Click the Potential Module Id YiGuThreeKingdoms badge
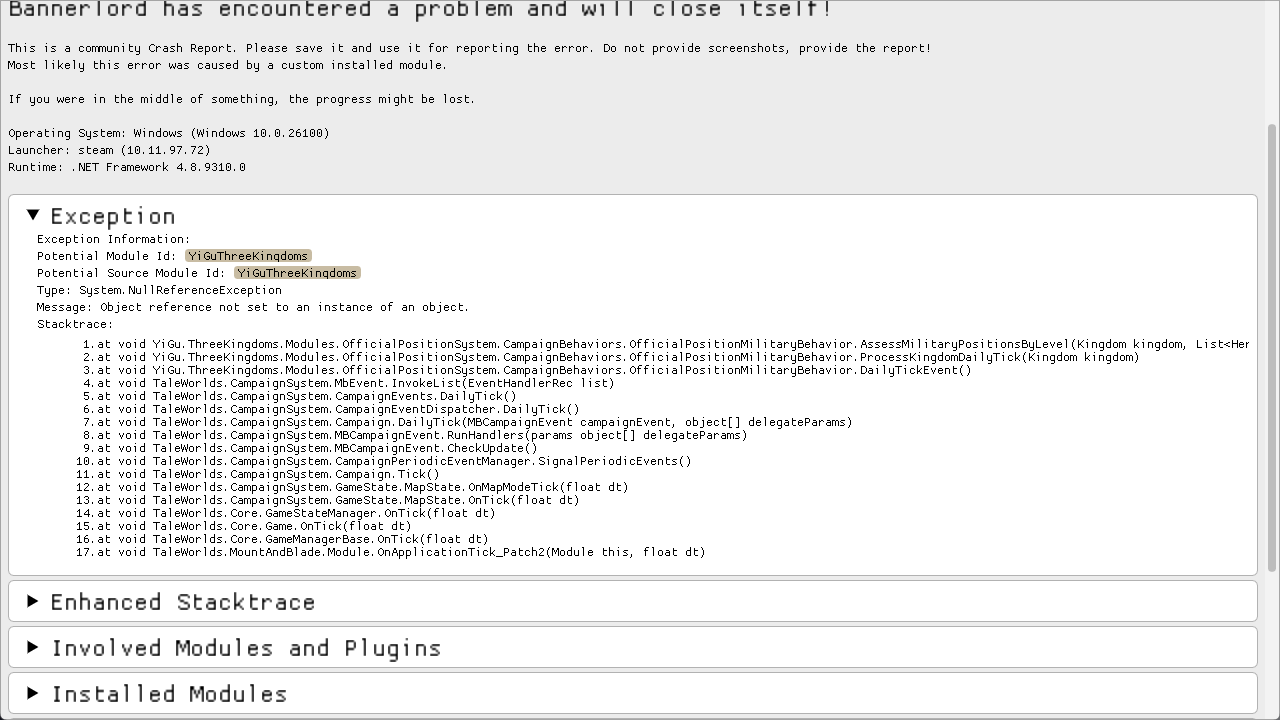1280x720 pixels. click(x=248, y=256)
